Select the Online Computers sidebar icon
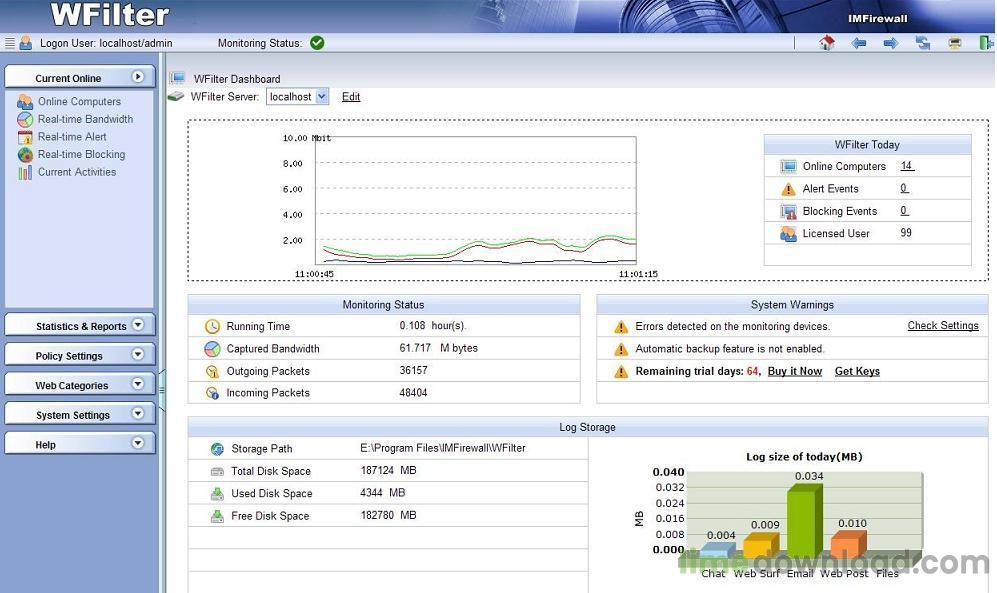This screenshot has width=997, height=593. point(25,102)
